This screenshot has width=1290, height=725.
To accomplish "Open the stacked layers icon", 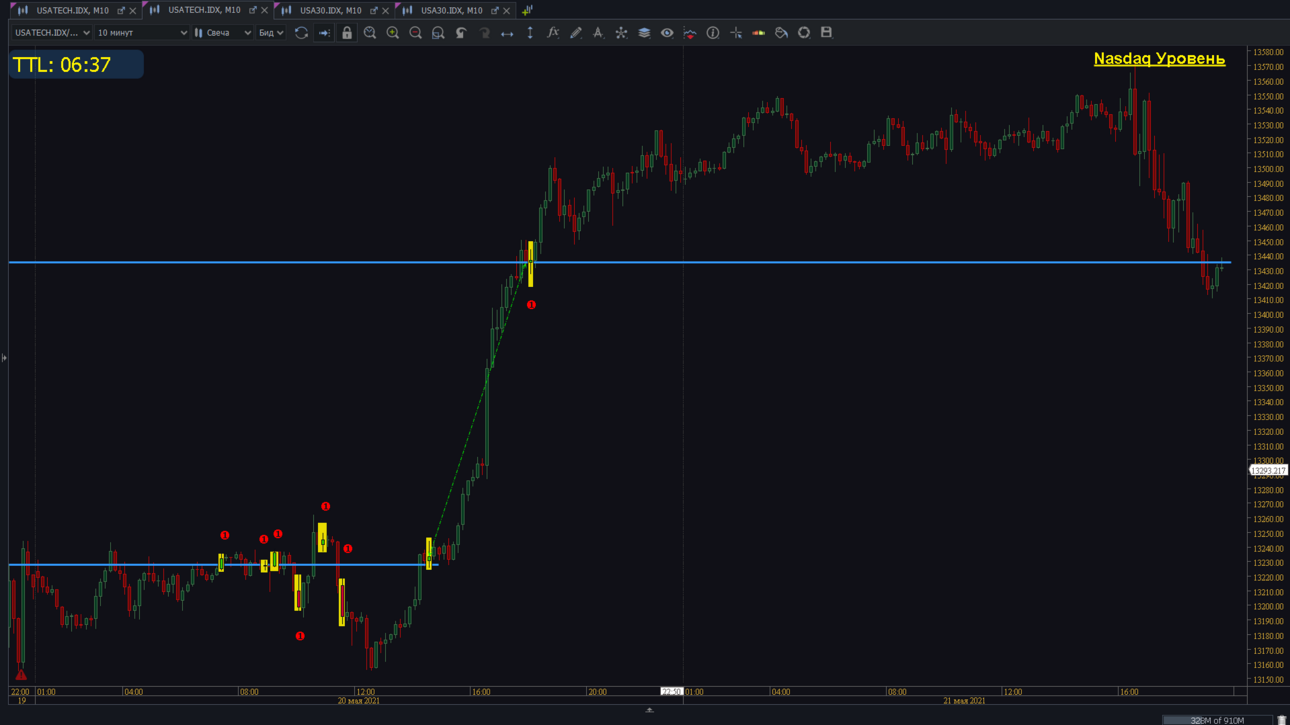I will click(x=644, y=33).
